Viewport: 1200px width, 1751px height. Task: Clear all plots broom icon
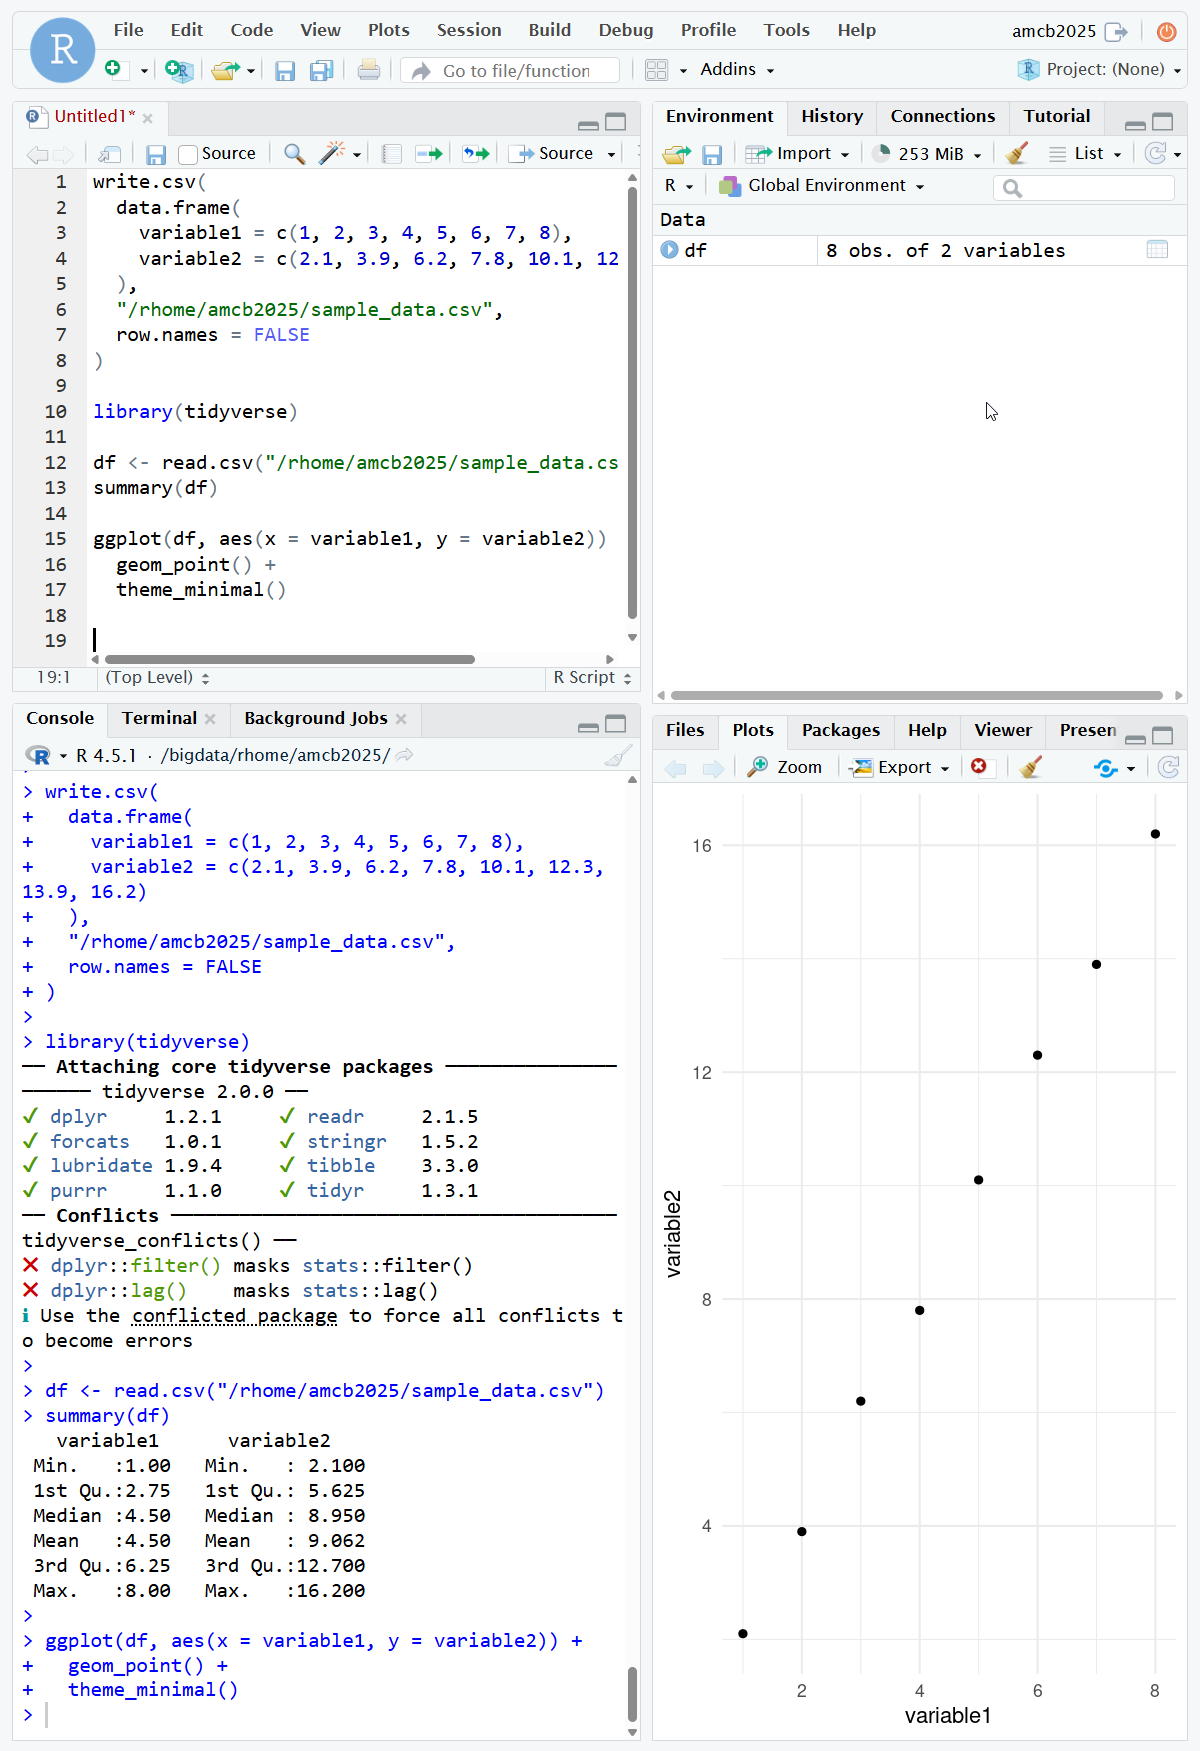coord(1031,767)
